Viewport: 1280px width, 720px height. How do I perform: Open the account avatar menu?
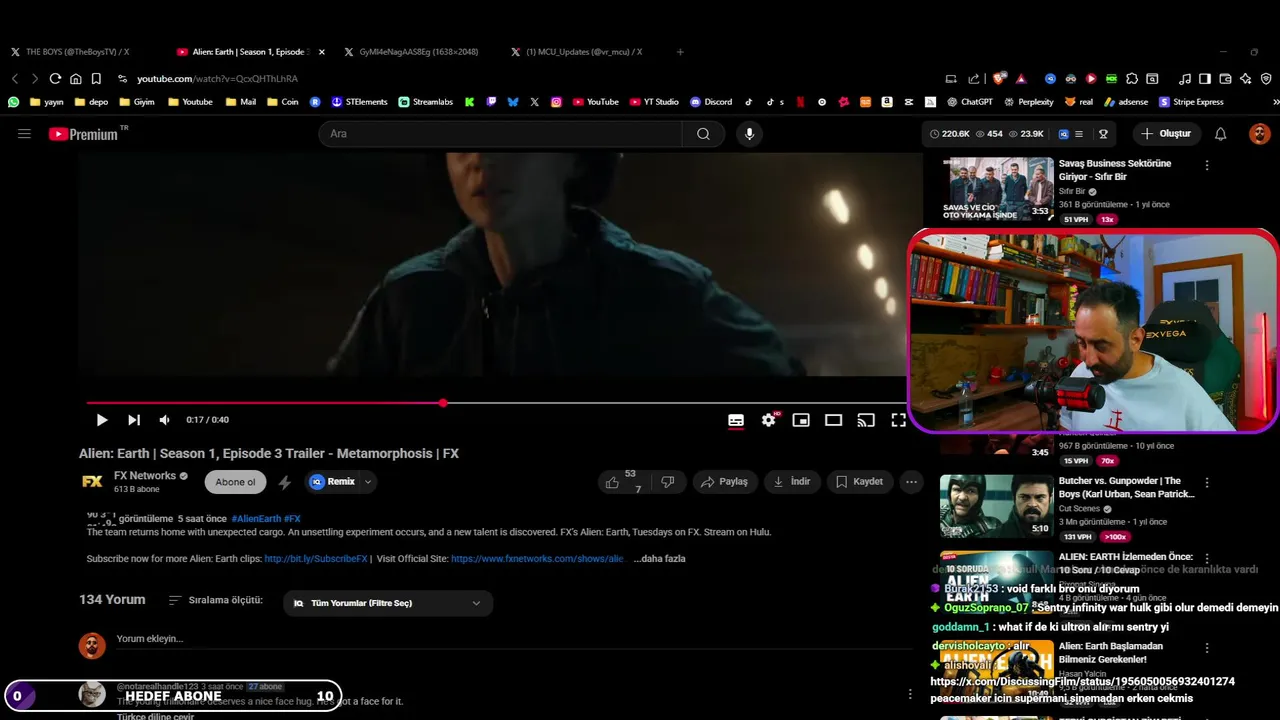pos(1260,134)
